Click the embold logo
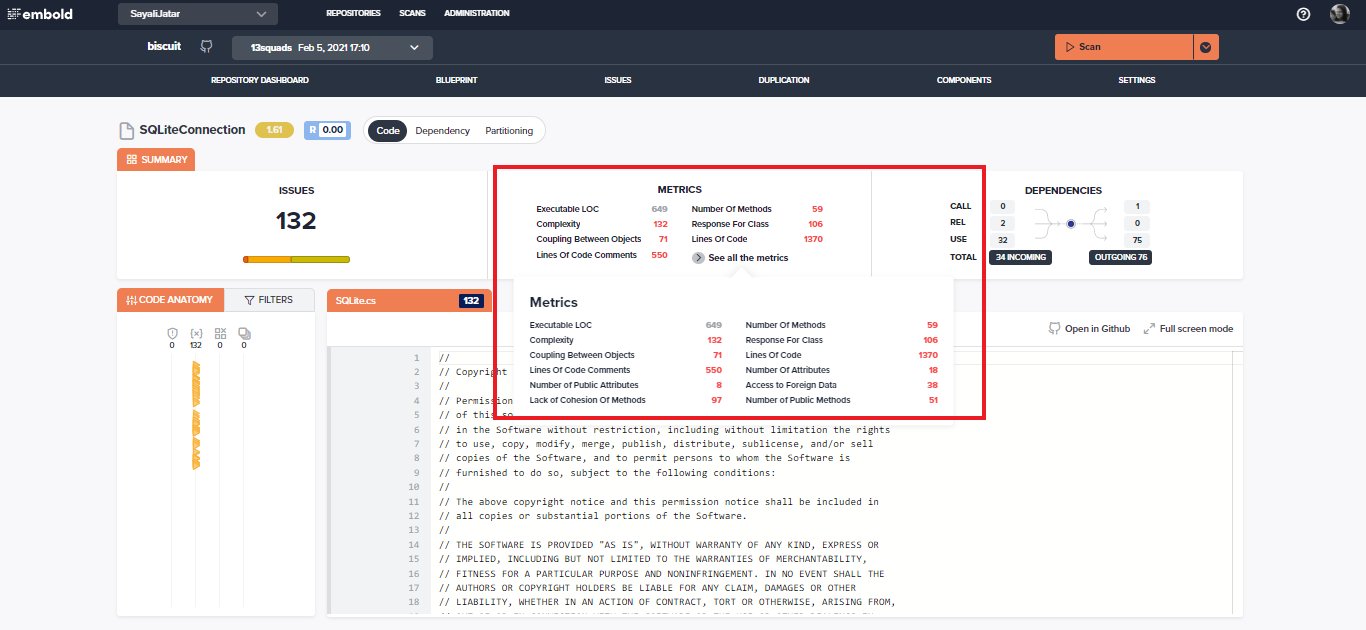The height and width of the screenshot is (630, 1366). (39, 14)
